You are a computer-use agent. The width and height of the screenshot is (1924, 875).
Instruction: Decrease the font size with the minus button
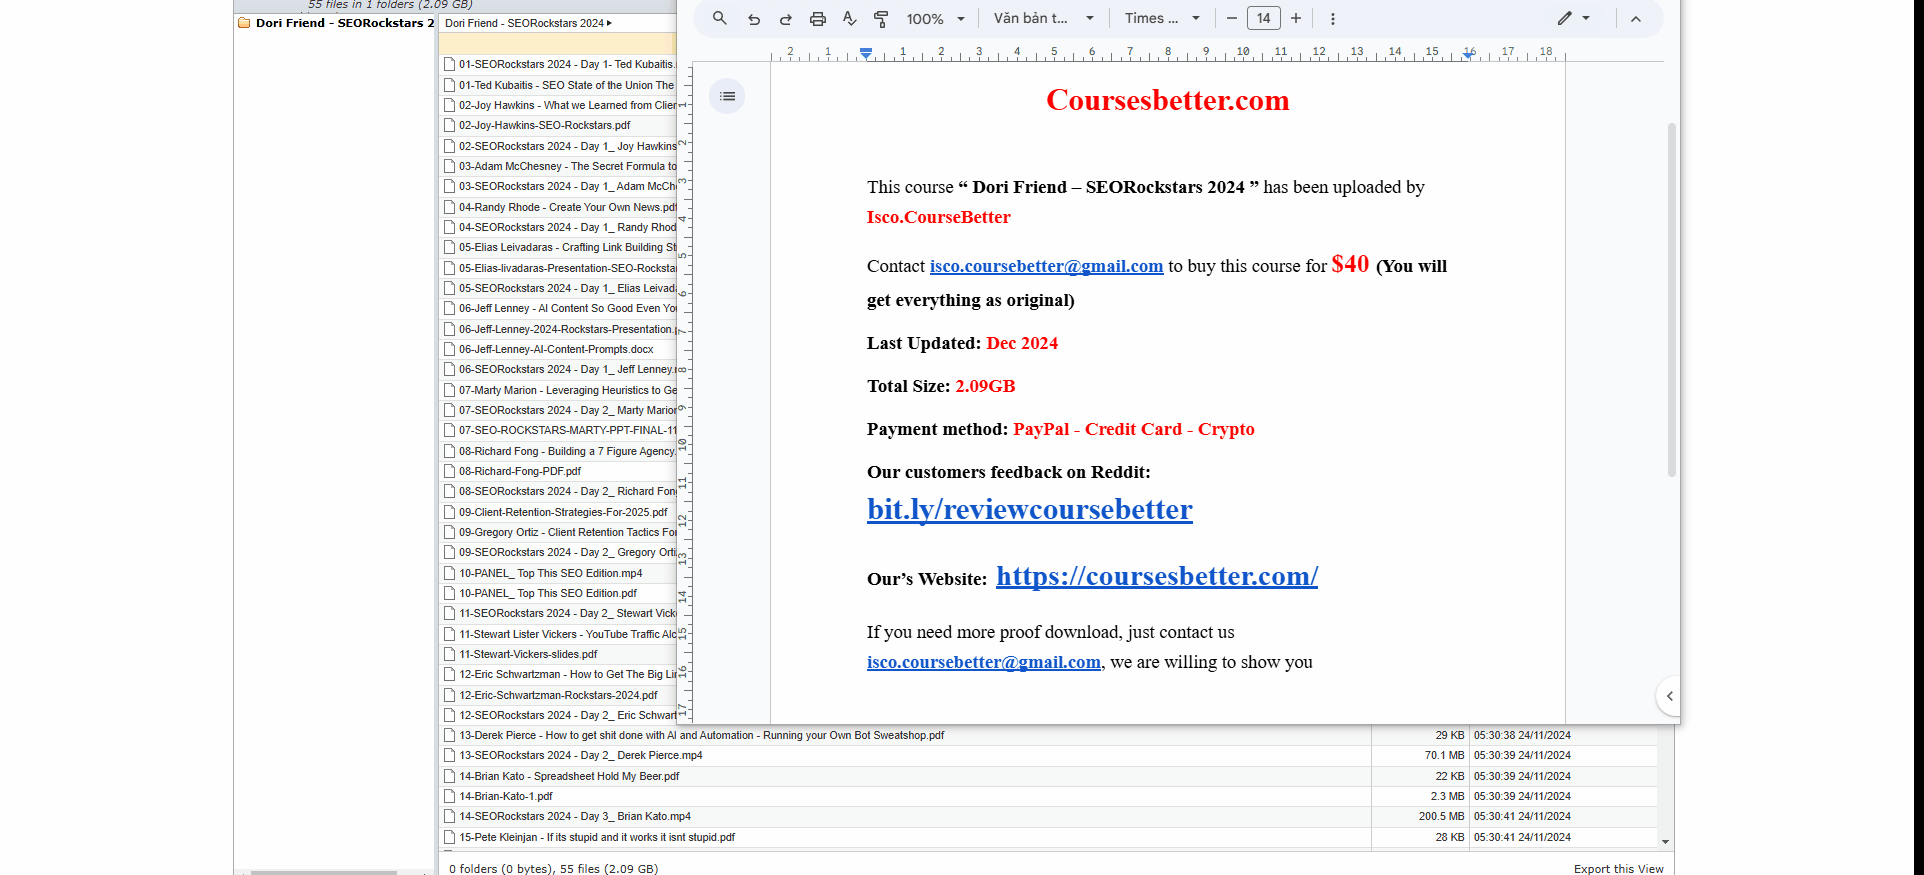point(1232,18)
